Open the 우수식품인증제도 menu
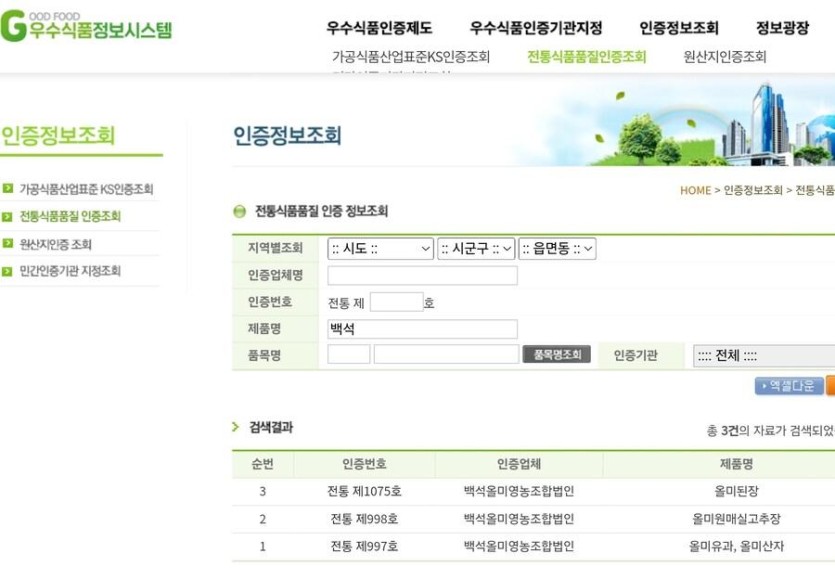This screenshot has height=579, width=835. (379, 28)
